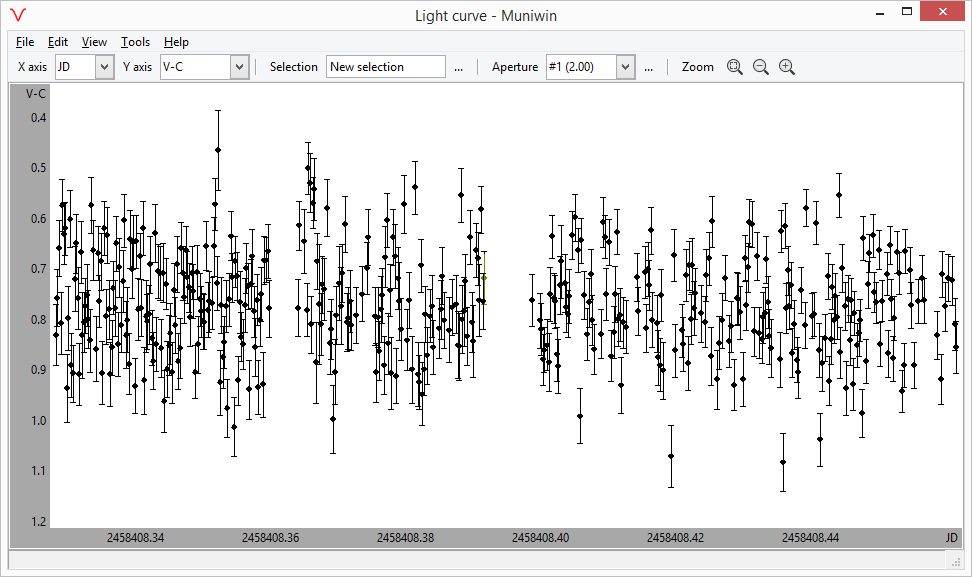The image size is (972, 577).
Task: Open the Help menu
Action: pyautogui.click(x=176, y=42)
